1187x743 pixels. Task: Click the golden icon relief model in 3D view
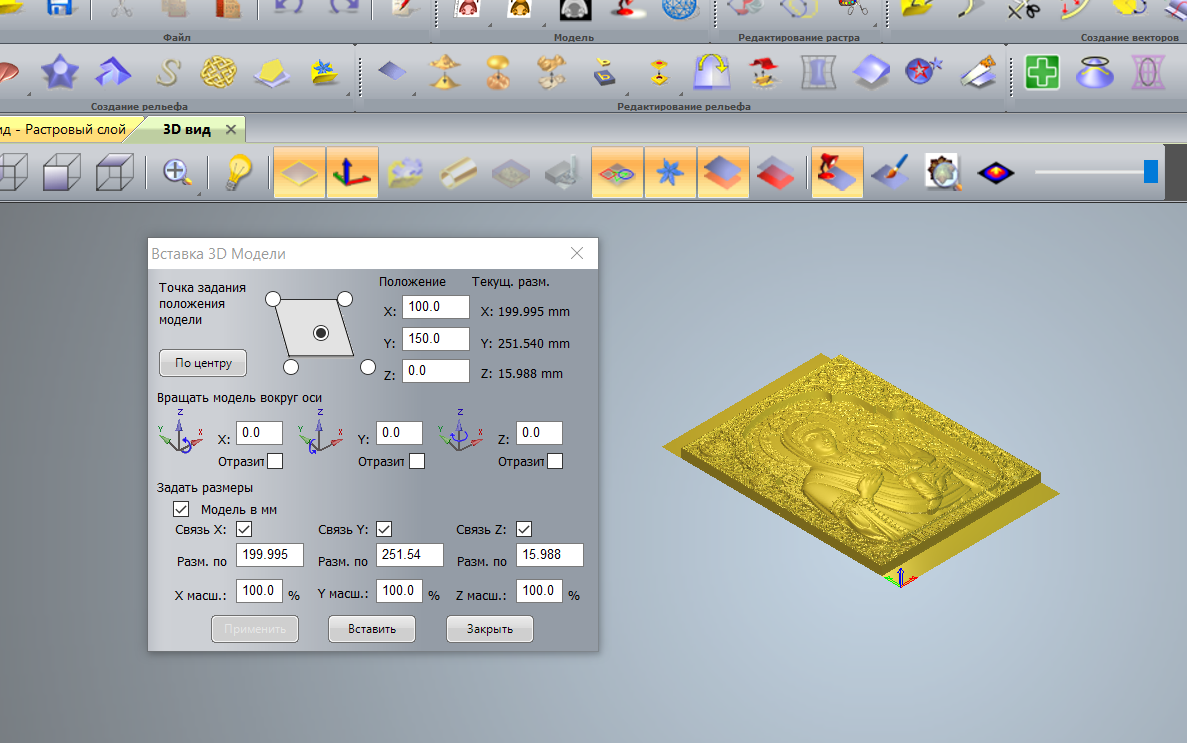click(861, 466)
